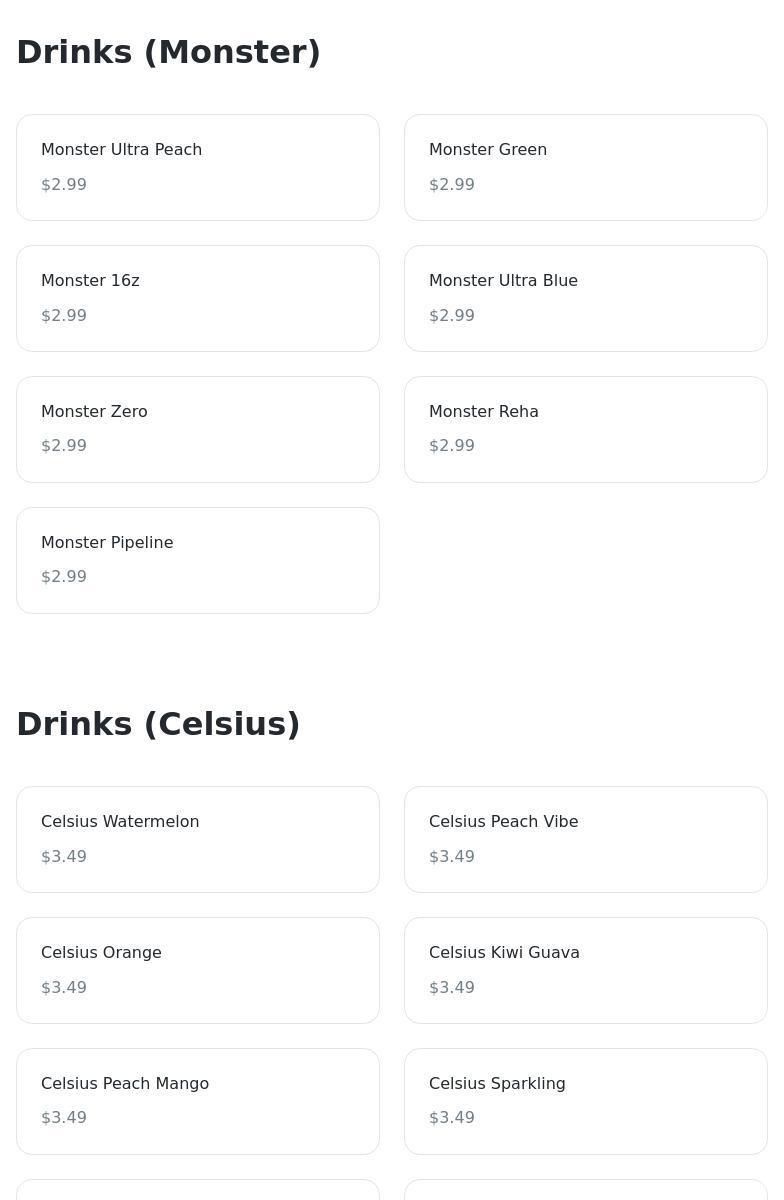Choose the Monster Green drink card
The height and width of the screenshot is (1200, 784).
coord(585,167)
